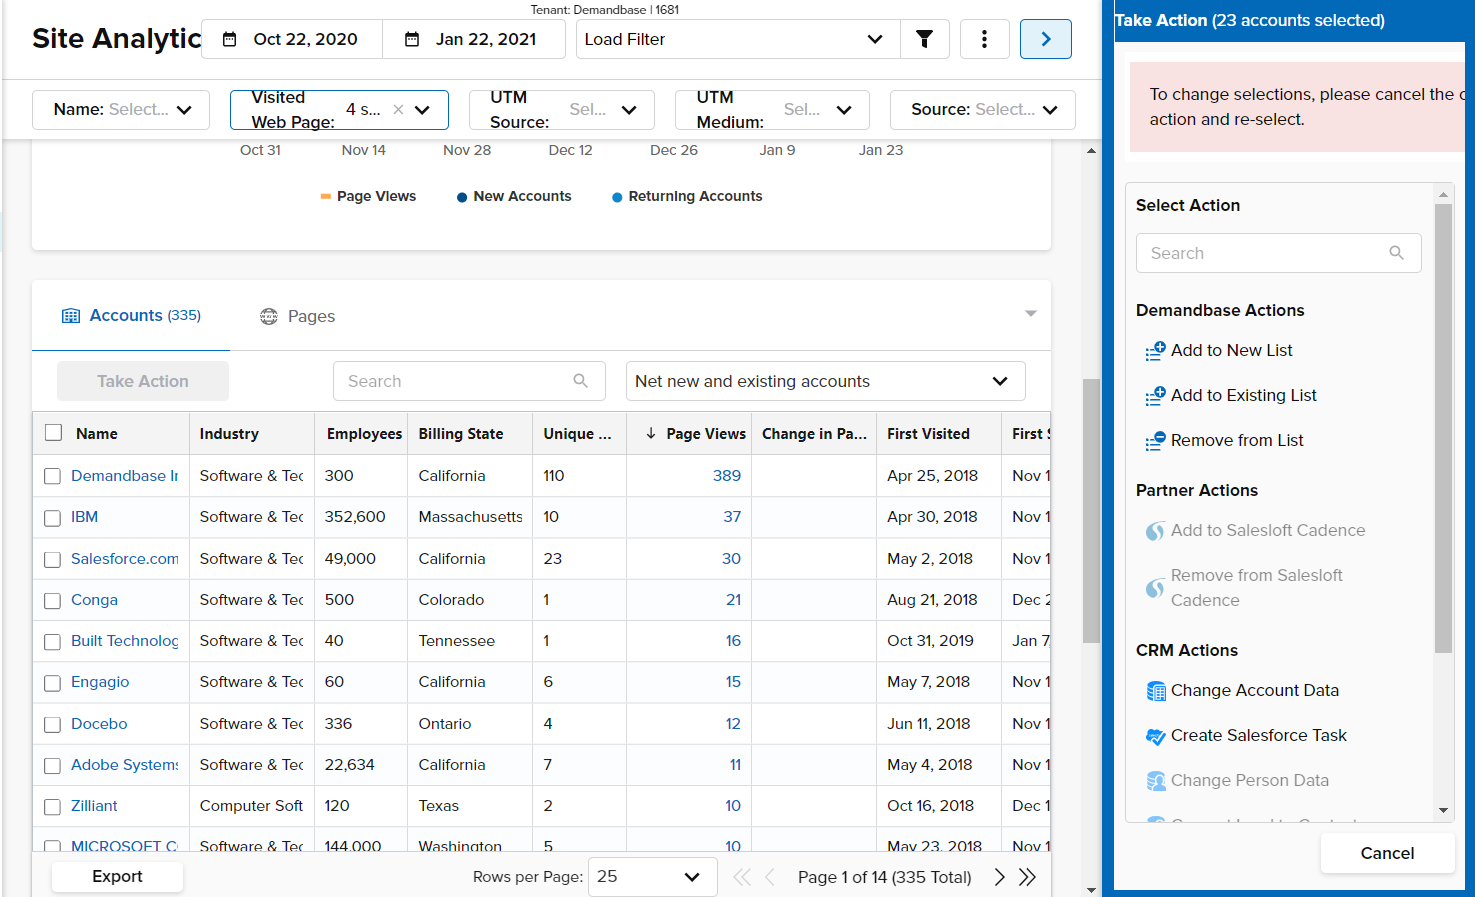Click the search magnifier in Select Action panel
The image size is (1475, 897).
click(1397, 253)
